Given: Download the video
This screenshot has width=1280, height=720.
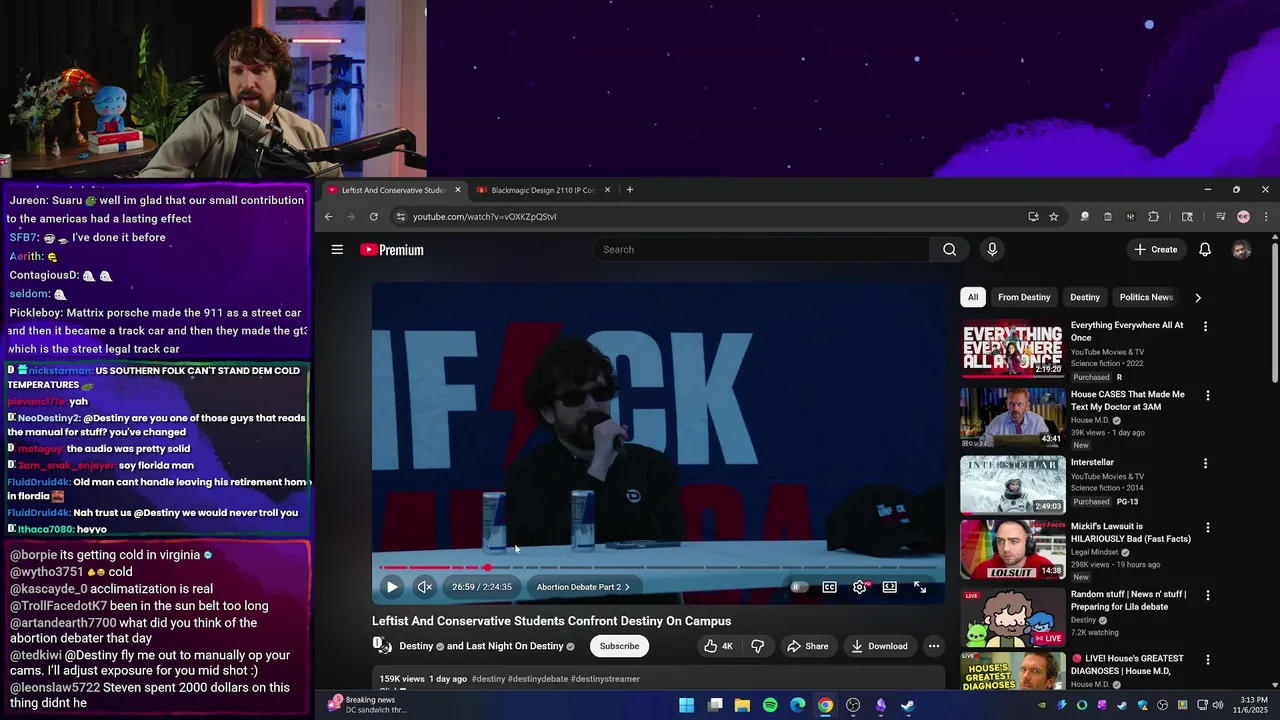Looking at the screenshot, I should pos(879,646).
